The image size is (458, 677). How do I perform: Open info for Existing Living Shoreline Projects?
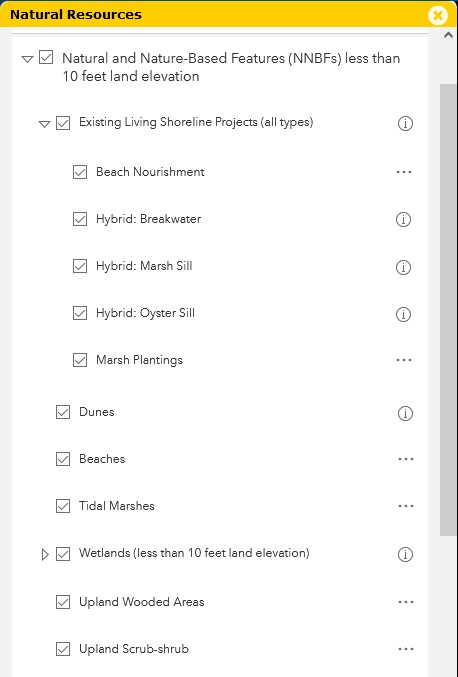click(x=405, y=123)
